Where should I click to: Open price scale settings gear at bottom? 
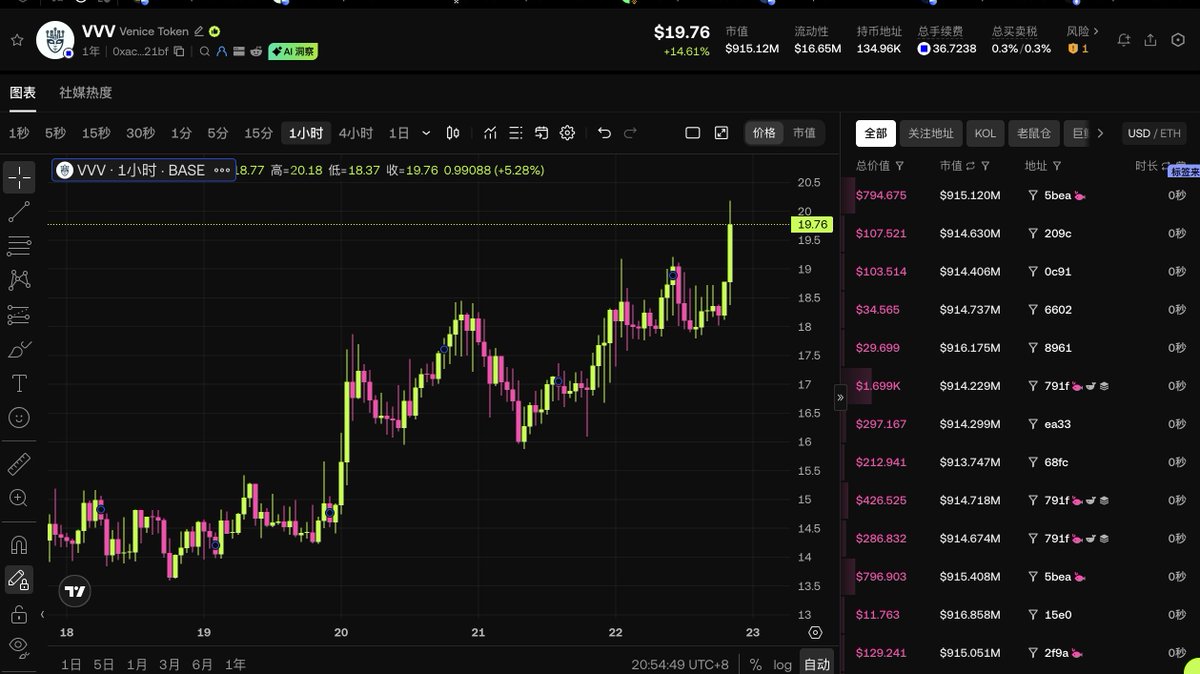click(815, 633)
